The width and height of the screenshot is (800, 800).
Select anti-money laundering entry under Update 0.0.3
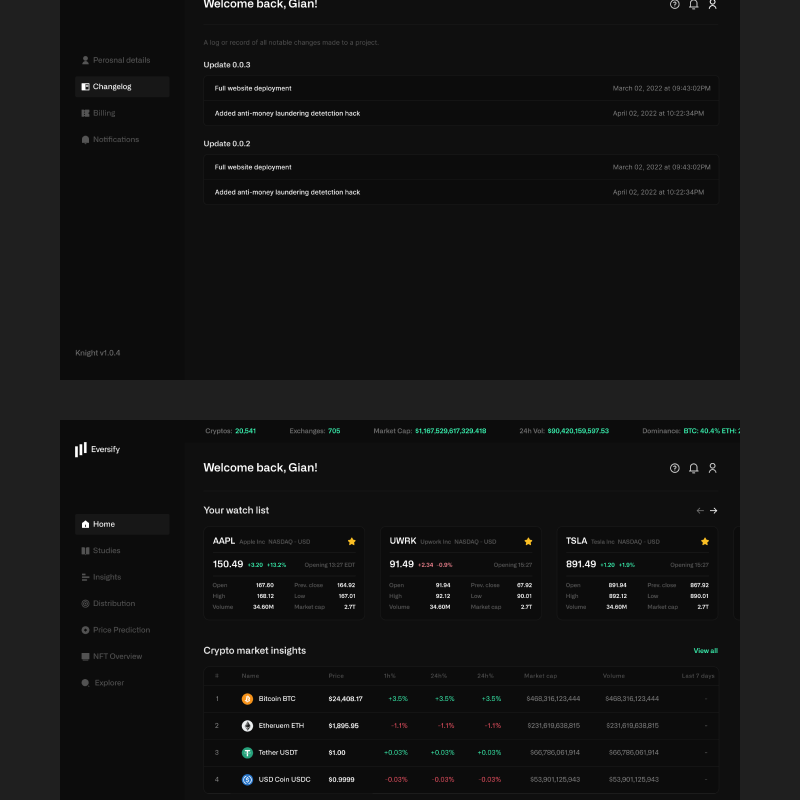pos(461,113)
